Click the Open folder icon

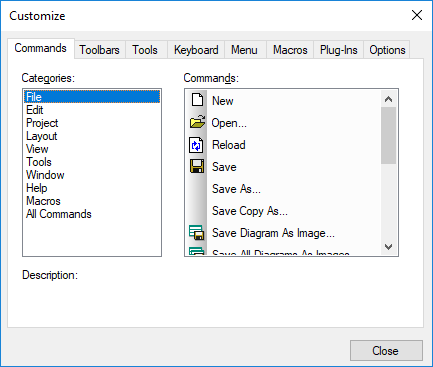197,122
